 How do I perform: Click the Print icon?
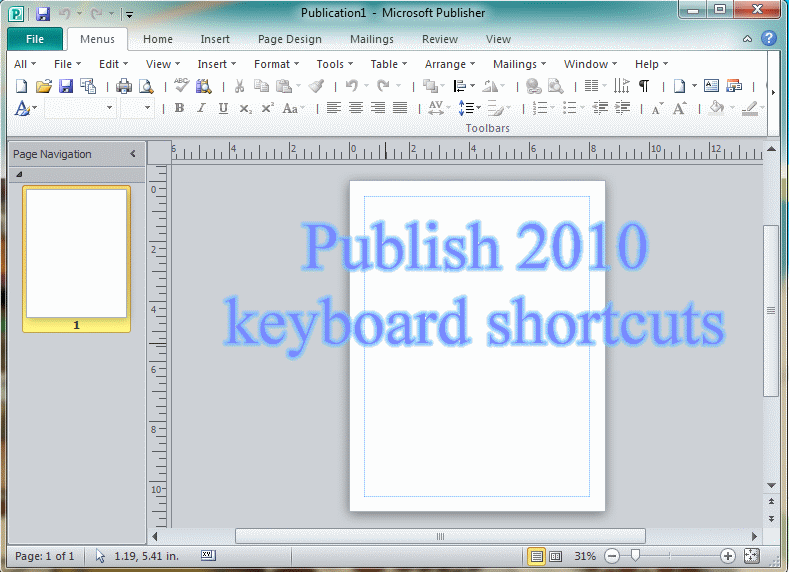tap(124, 86)
